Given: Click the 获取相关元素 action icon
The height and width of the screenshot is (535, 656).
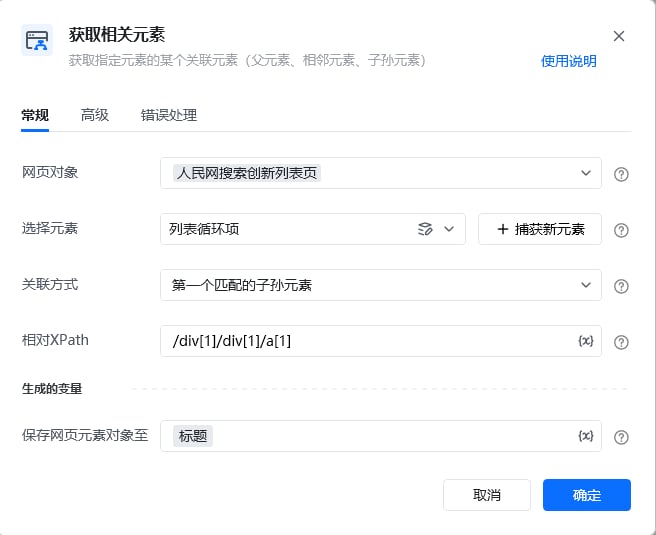Looking at the screenshot, I should 37,40.
